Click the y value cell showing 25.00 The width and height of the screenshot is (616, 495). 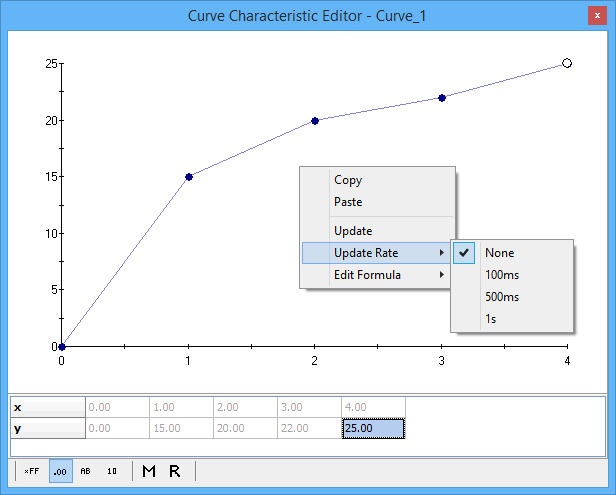[373, 428]
